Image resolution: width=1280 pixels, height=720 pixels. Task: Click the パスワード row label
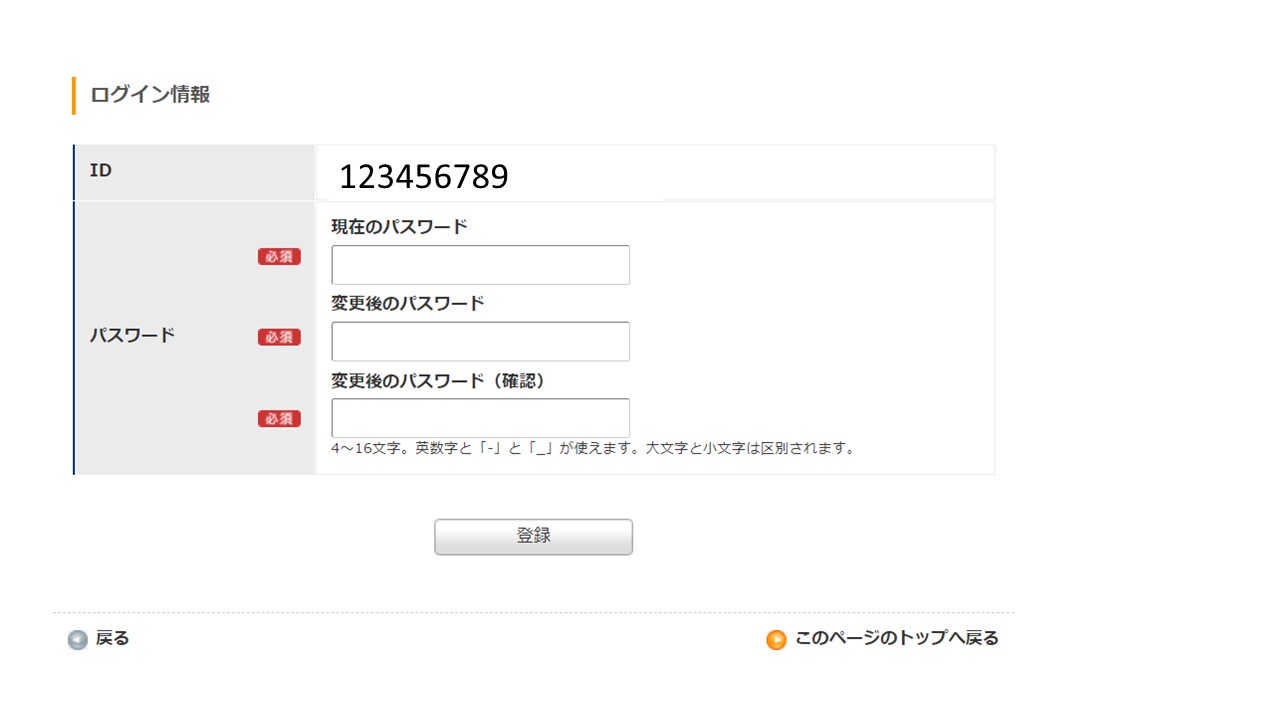click(132, 335)
